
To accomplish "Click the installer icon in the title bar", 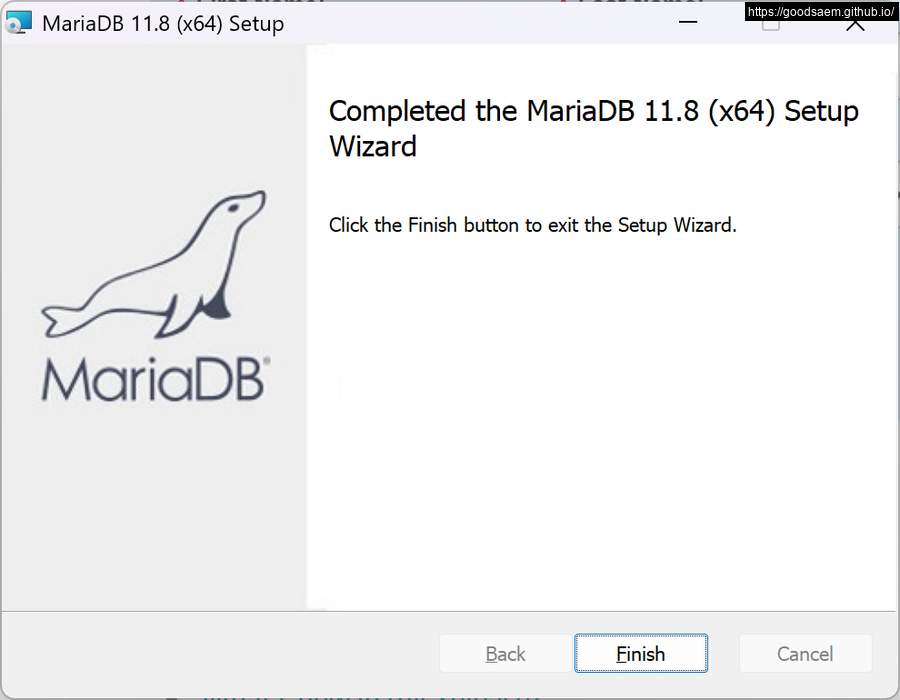I will point(18,23).
